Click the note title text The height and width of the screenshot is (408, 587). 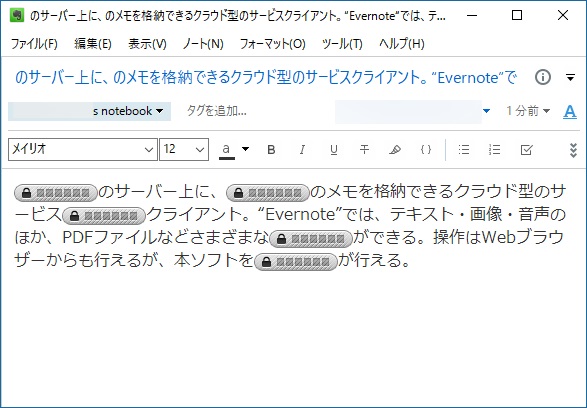click(x=265, y=78)
